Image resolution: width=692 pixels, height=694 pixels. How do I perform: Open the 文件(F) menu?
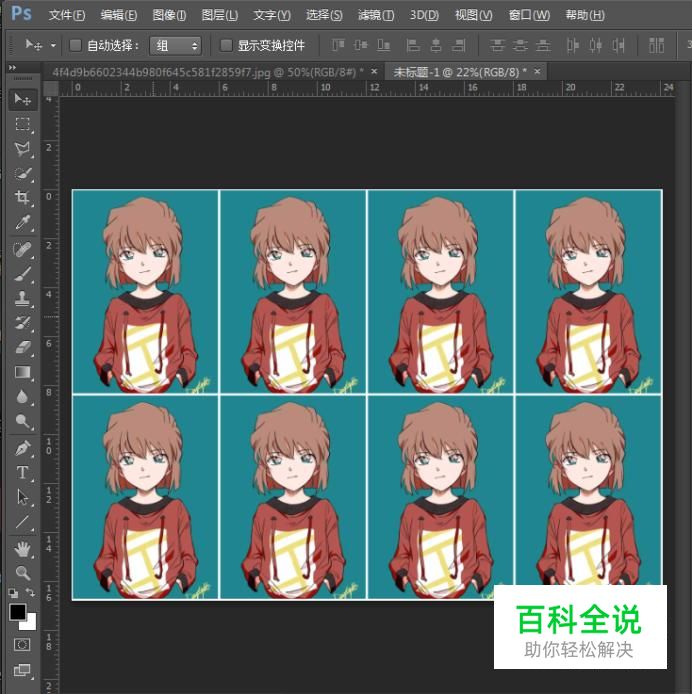point(66,15)
